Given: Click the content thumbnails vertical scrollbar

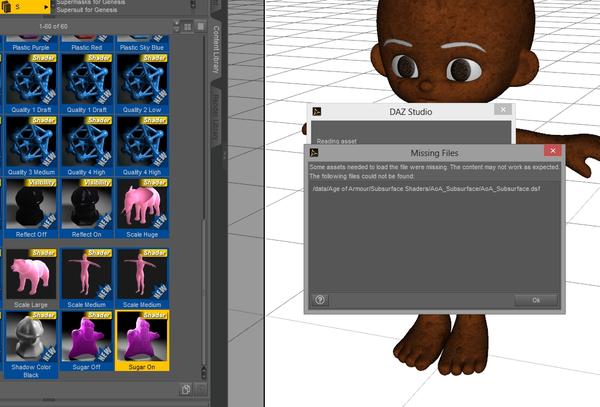Looking at the screenshot, I should 204,291.
